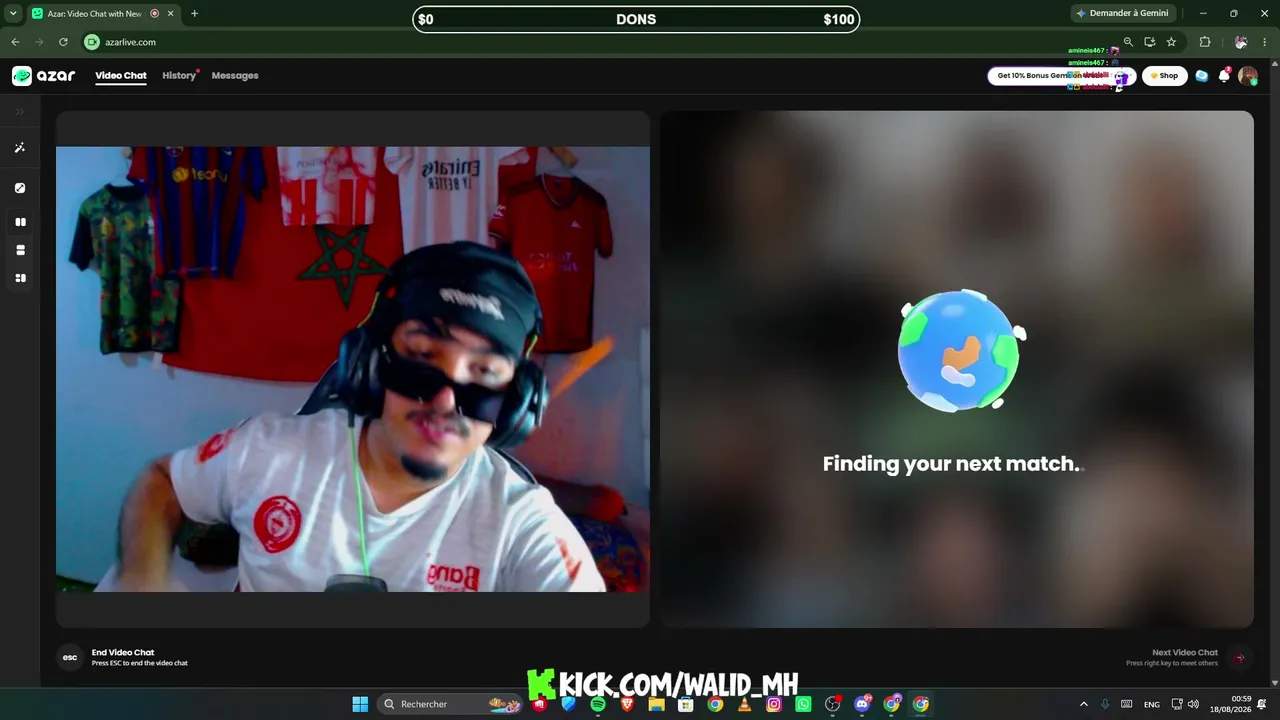This screenshot has width=1280, height=720.
Task: Click the site info icon in address bar
Action: [x=92, y=42]
